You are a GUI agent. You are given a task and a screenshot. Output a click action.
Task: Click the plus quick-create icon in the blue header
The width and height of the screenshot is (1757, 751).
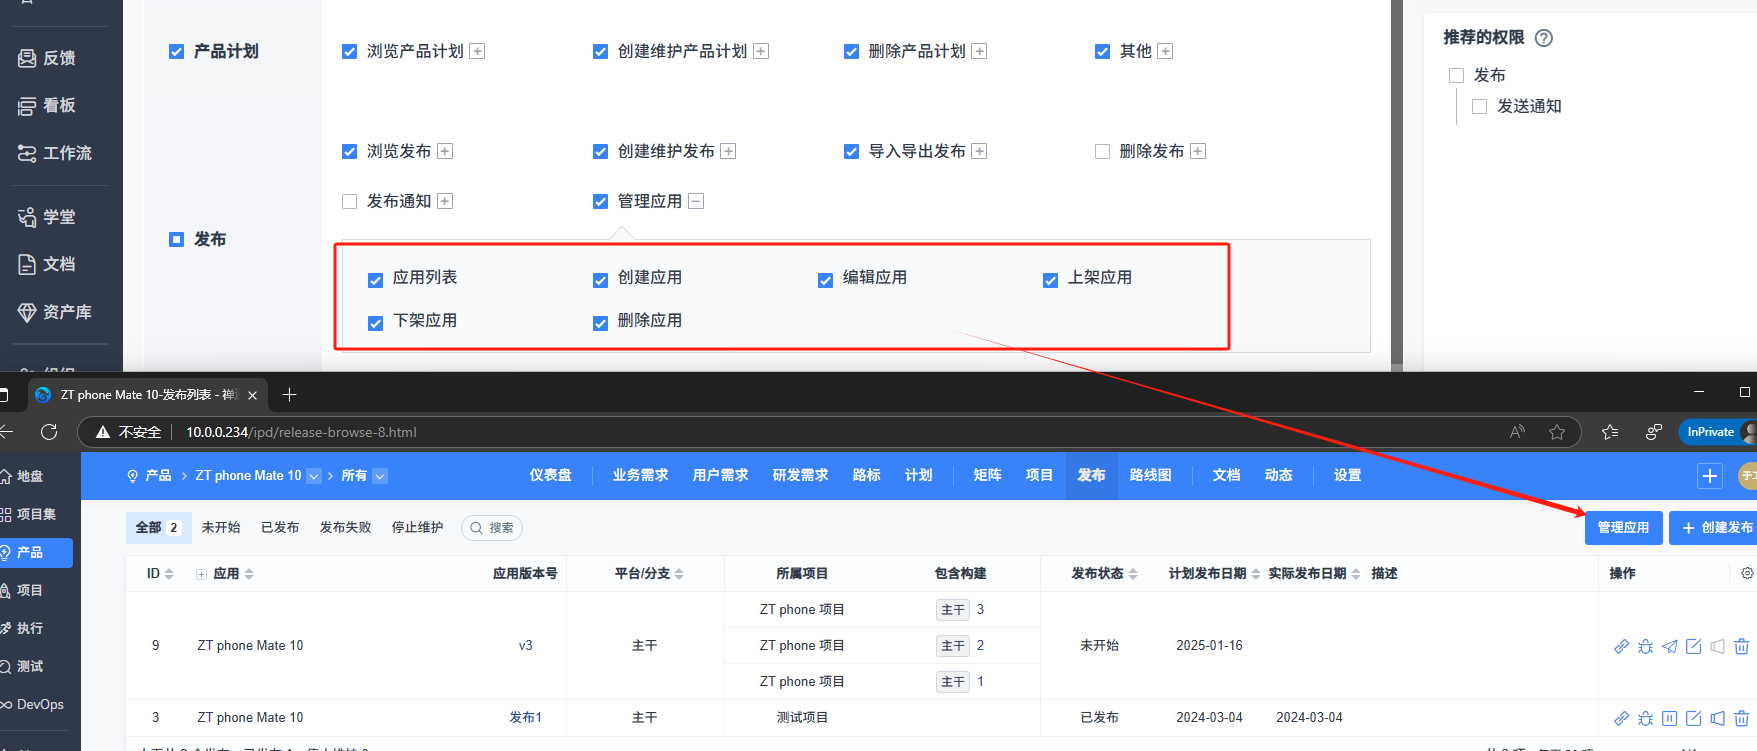point(1710,476)
